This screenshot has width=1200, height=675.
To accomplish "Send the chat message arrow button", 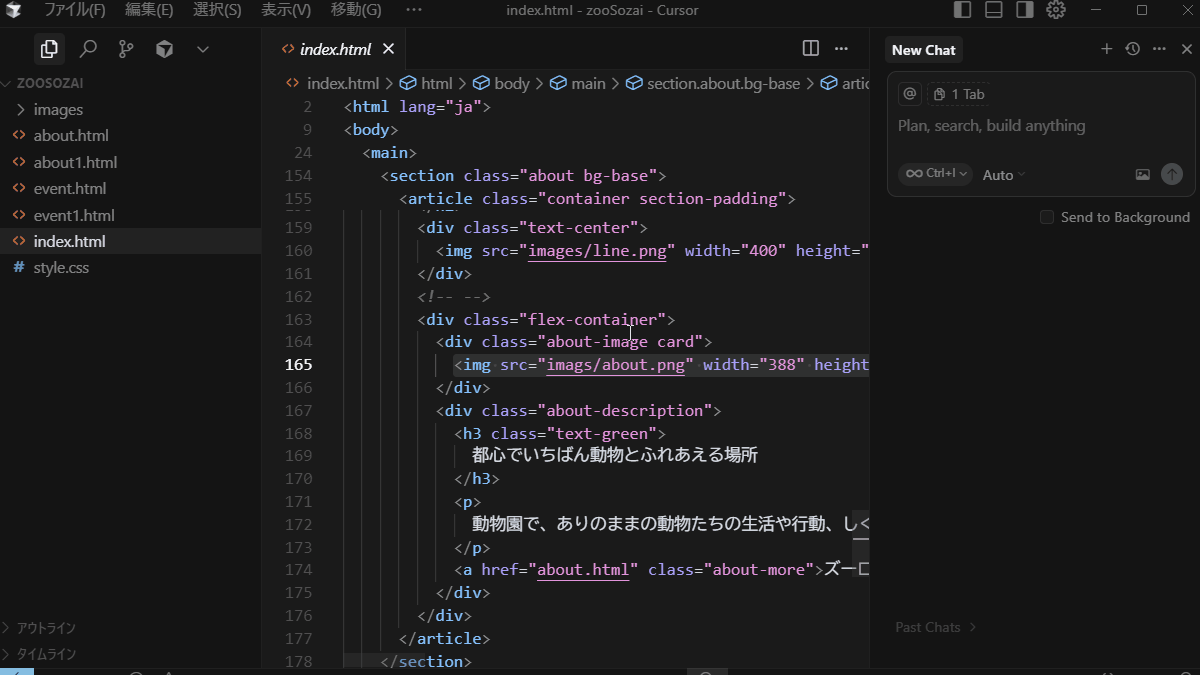I will click(x=1172, y=174).
